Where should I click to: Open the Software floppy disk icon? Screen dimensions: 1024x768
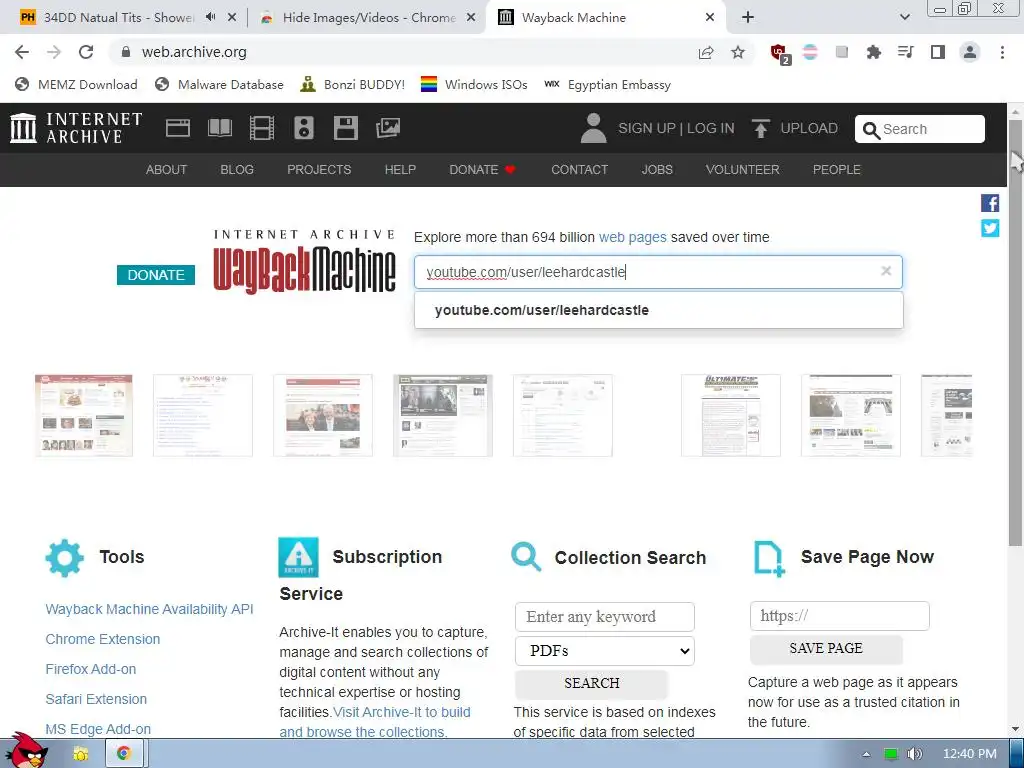345,128
